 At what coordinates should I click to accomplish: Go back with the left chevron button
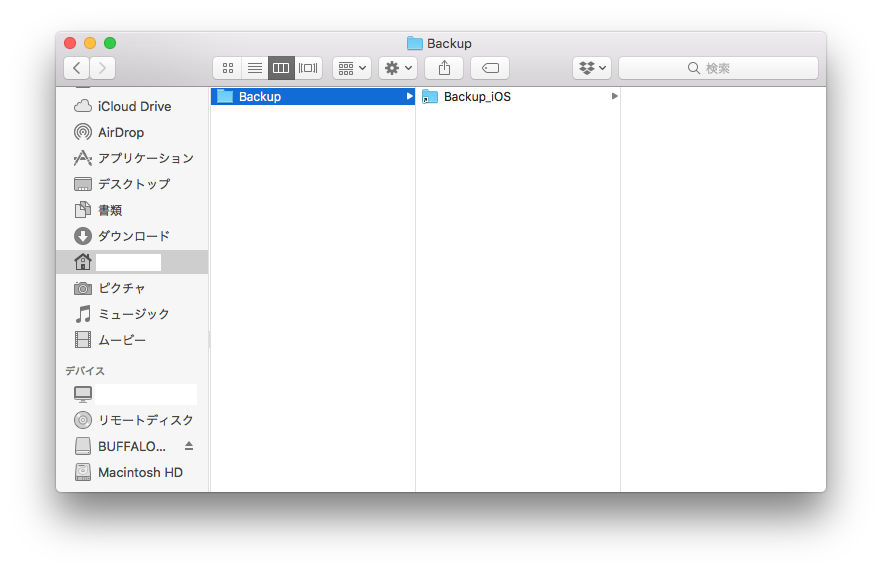click(x=76, y=68)
